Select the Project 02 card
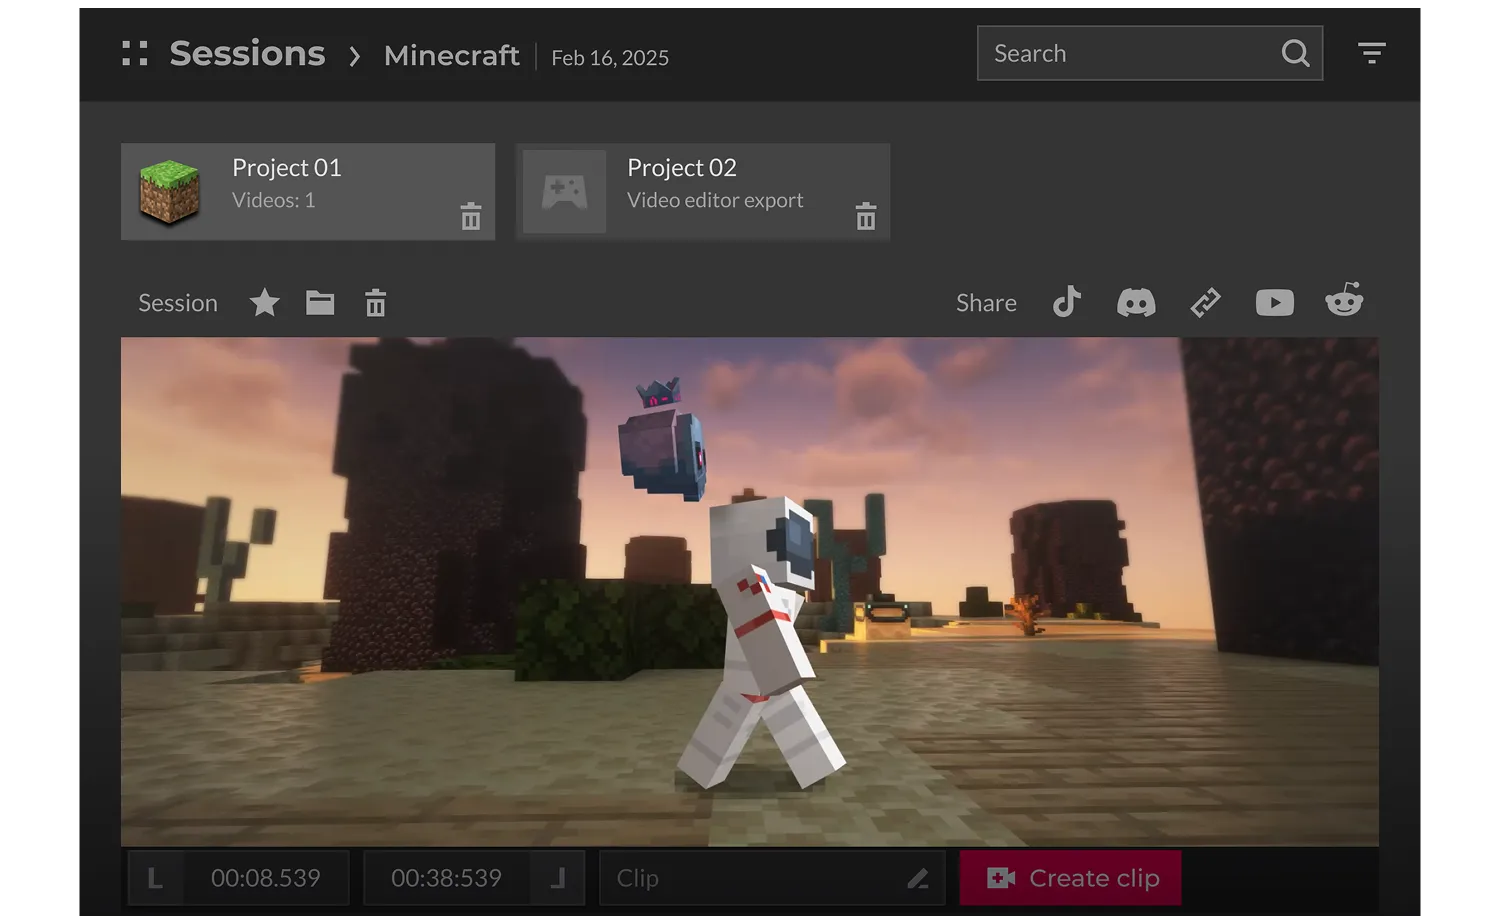Screen dimensions: 1500x917 pos(703,191)
